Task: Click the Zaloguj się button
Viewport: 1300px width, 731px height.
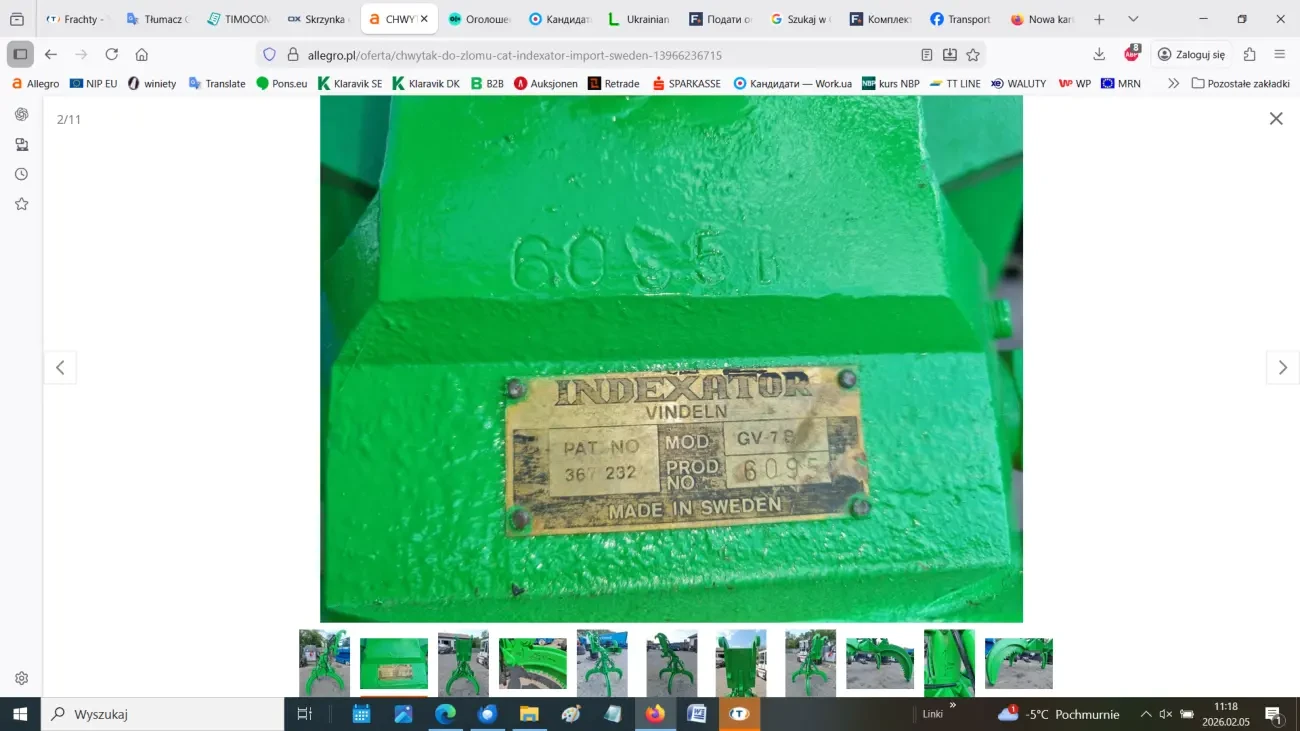Action: [1191, 55]
